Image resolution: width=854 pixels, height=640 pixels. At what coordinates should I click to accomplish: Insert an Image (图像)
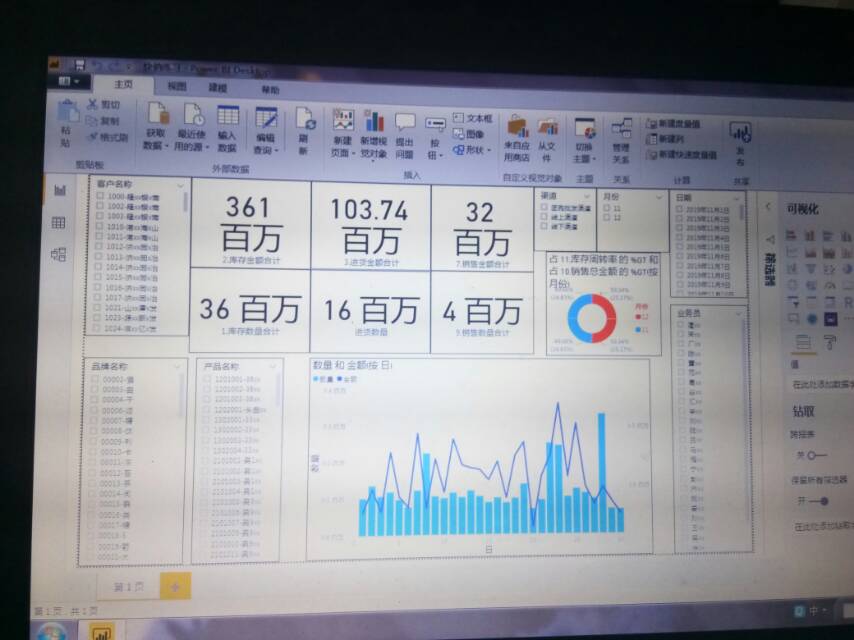pyautogui.click(x=468, y=133)
